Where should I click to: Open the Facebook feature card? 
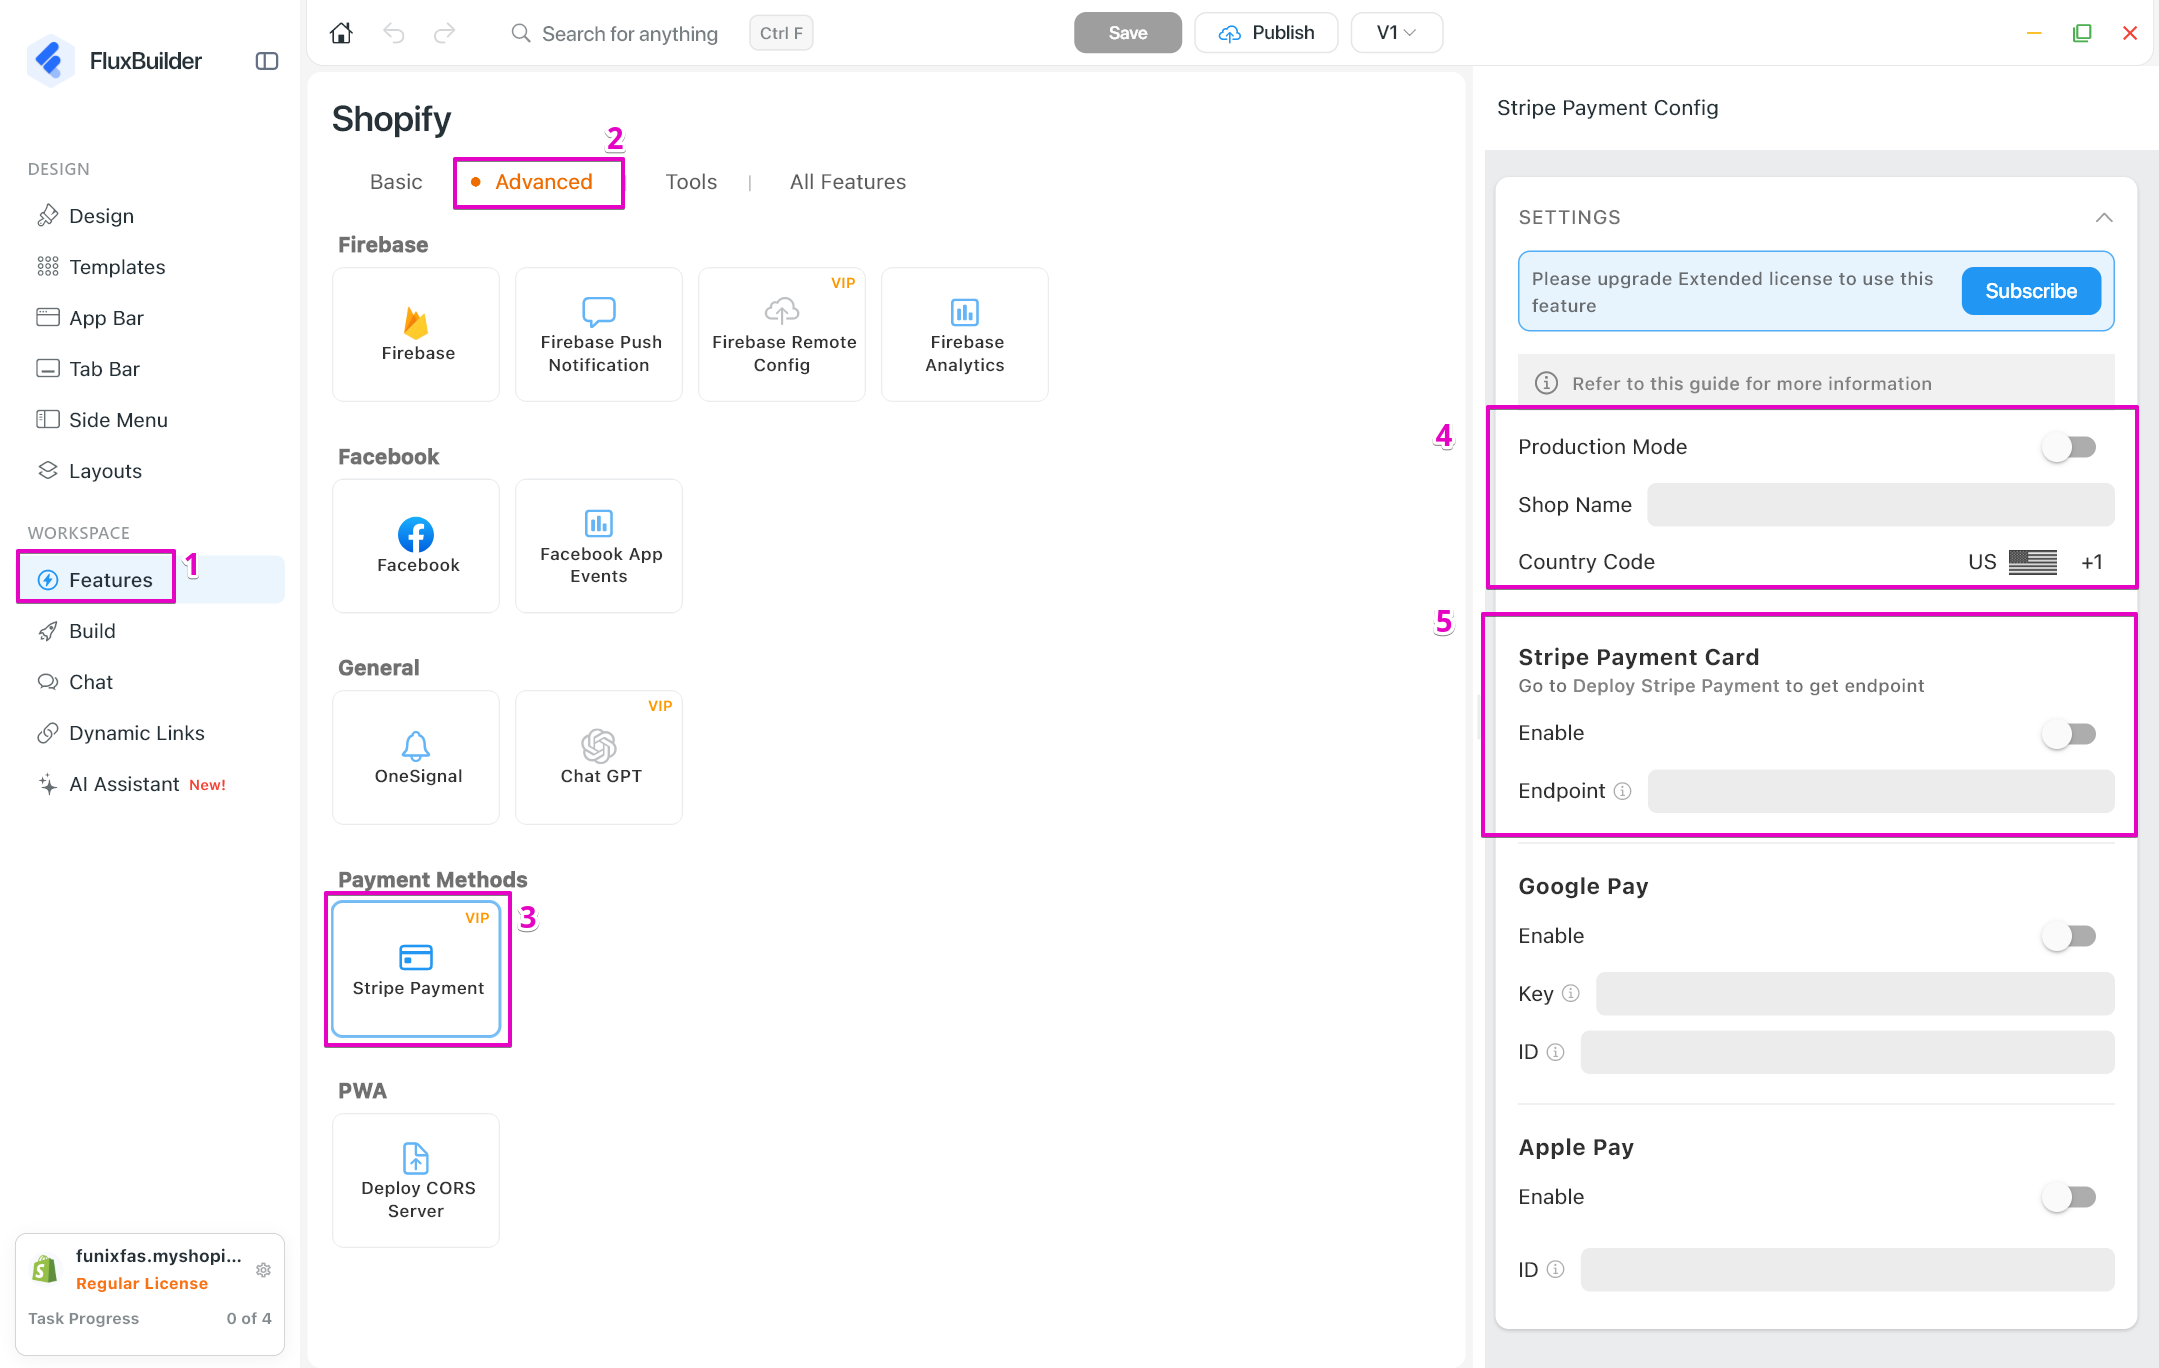[x=416, y=546]
